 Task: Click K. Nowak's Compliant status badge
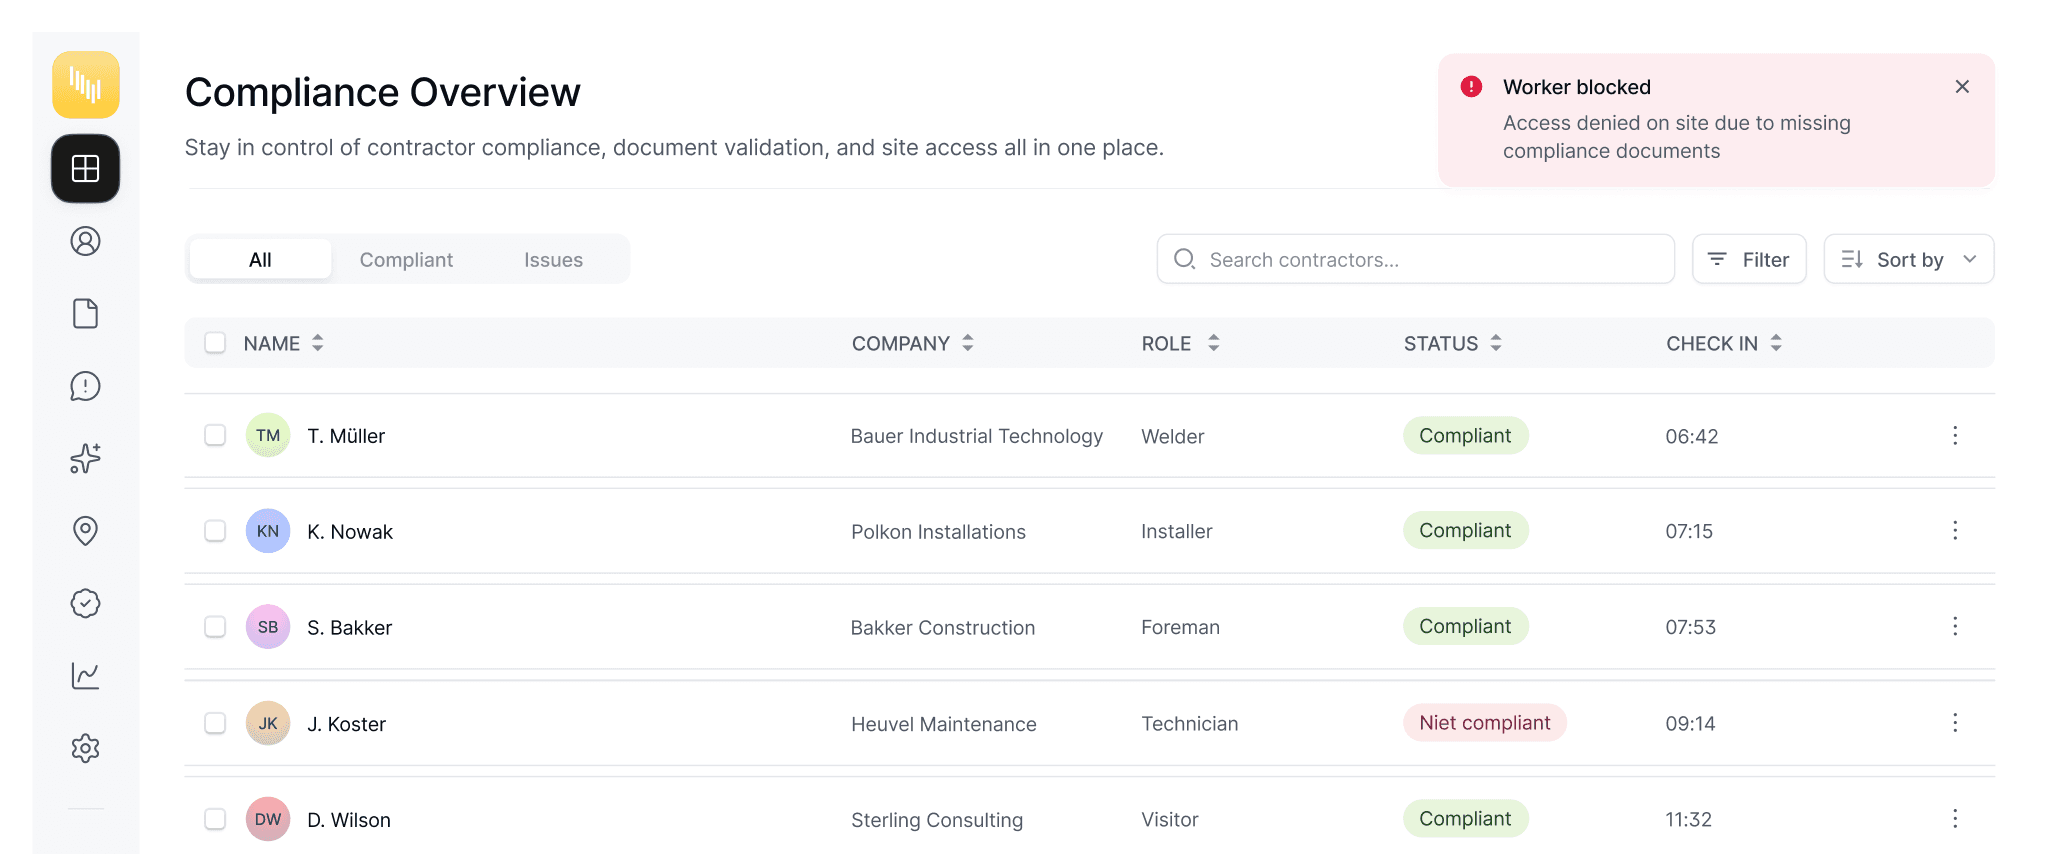coord(1466,530)
